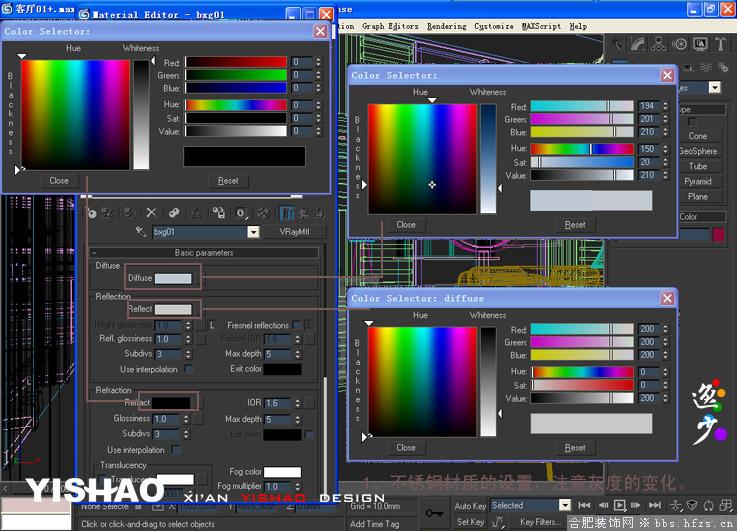Click the Reflect color swatch
737x531 pixels.
pyautogui.click(x=173, y=309)
